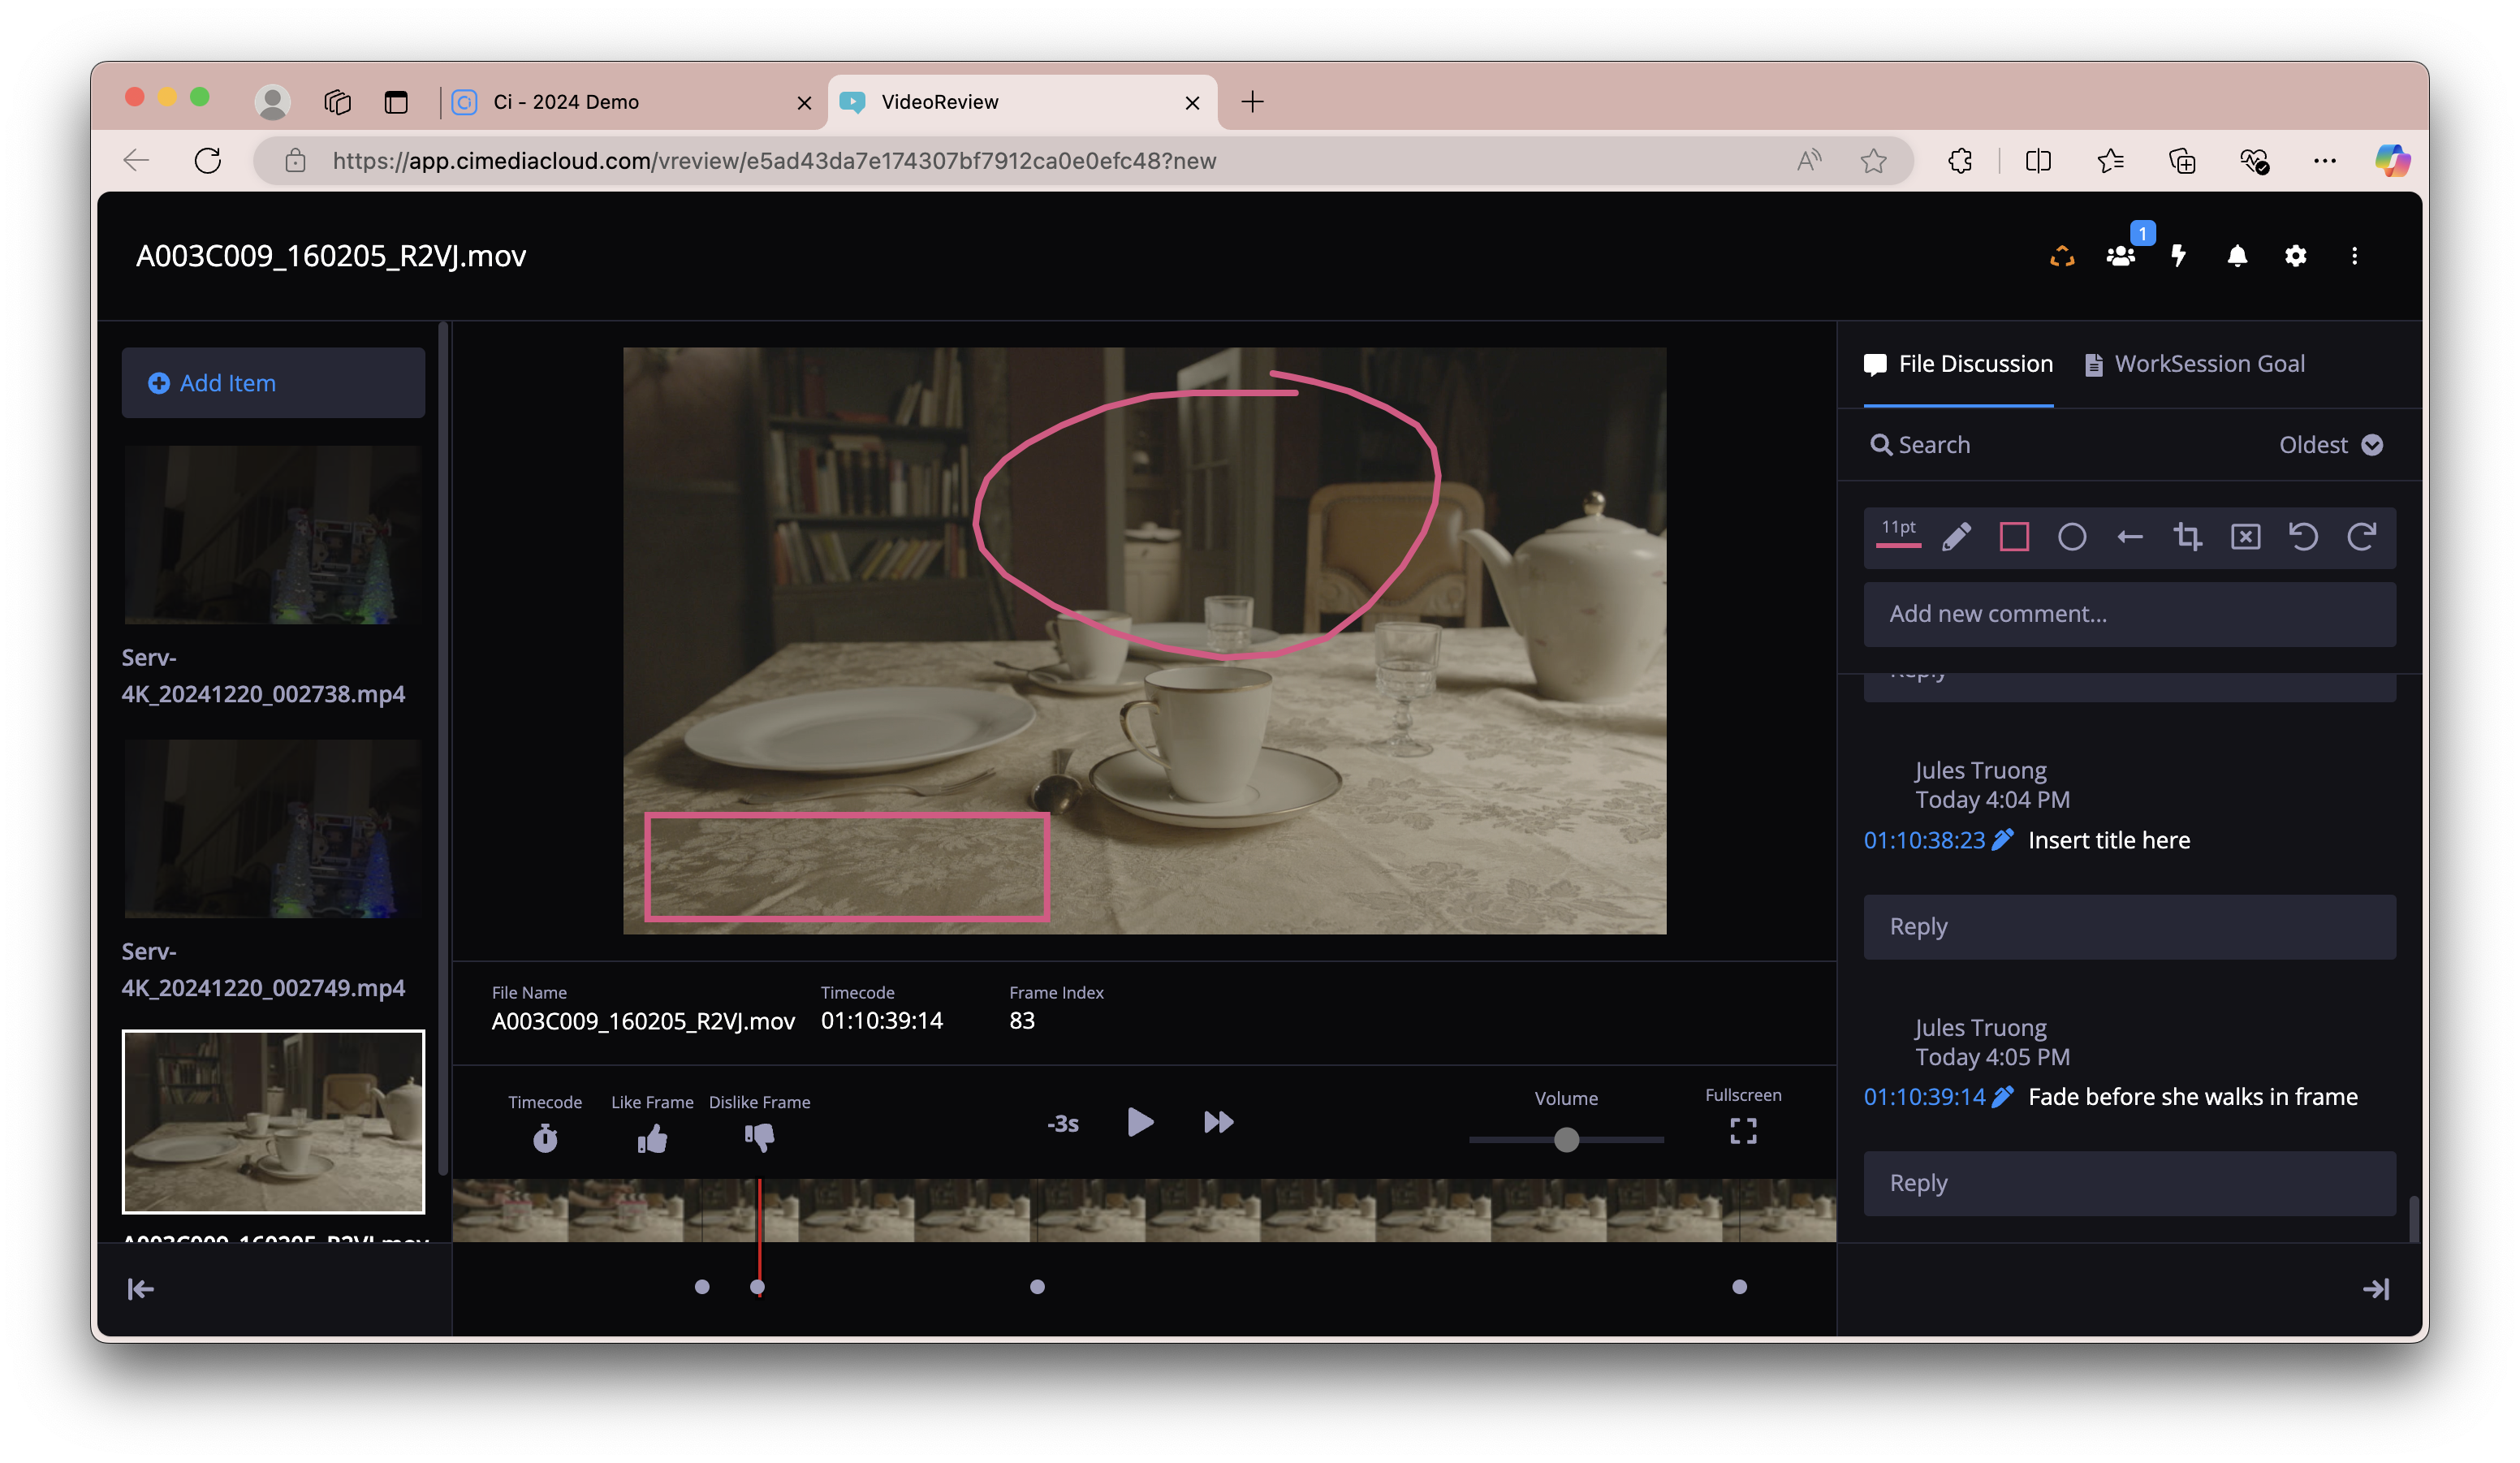Reply to the Insert title here comment
Image resolution: width=2520 pixels, height=1463 pixels.
(x=2129, y=927)
